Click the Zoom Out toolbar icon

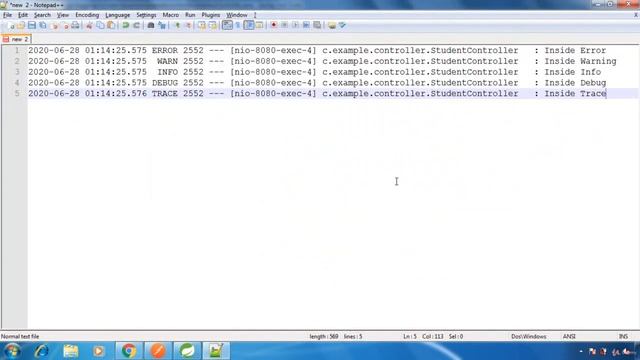click(188, 25)
